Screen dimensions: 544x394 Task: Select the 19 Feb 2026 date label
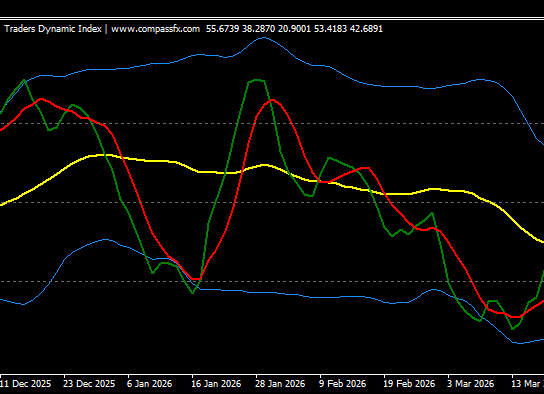pos(409,384)
